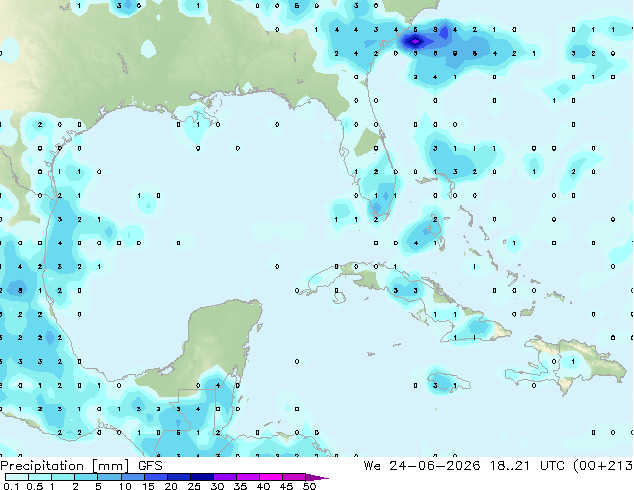Choose the 15–20 mm legend swatch

(x=155, y=477)
